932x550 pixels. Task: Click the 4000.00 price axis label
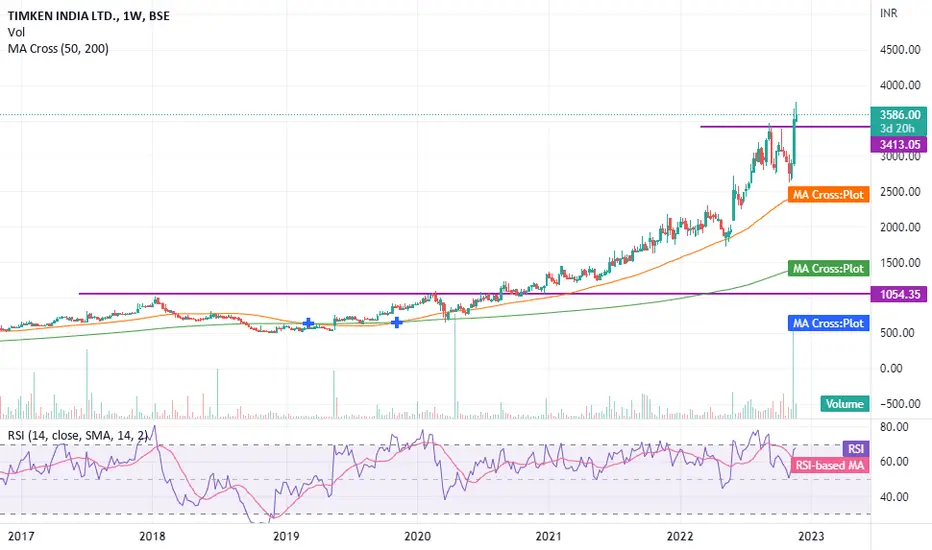click(900, 86)
